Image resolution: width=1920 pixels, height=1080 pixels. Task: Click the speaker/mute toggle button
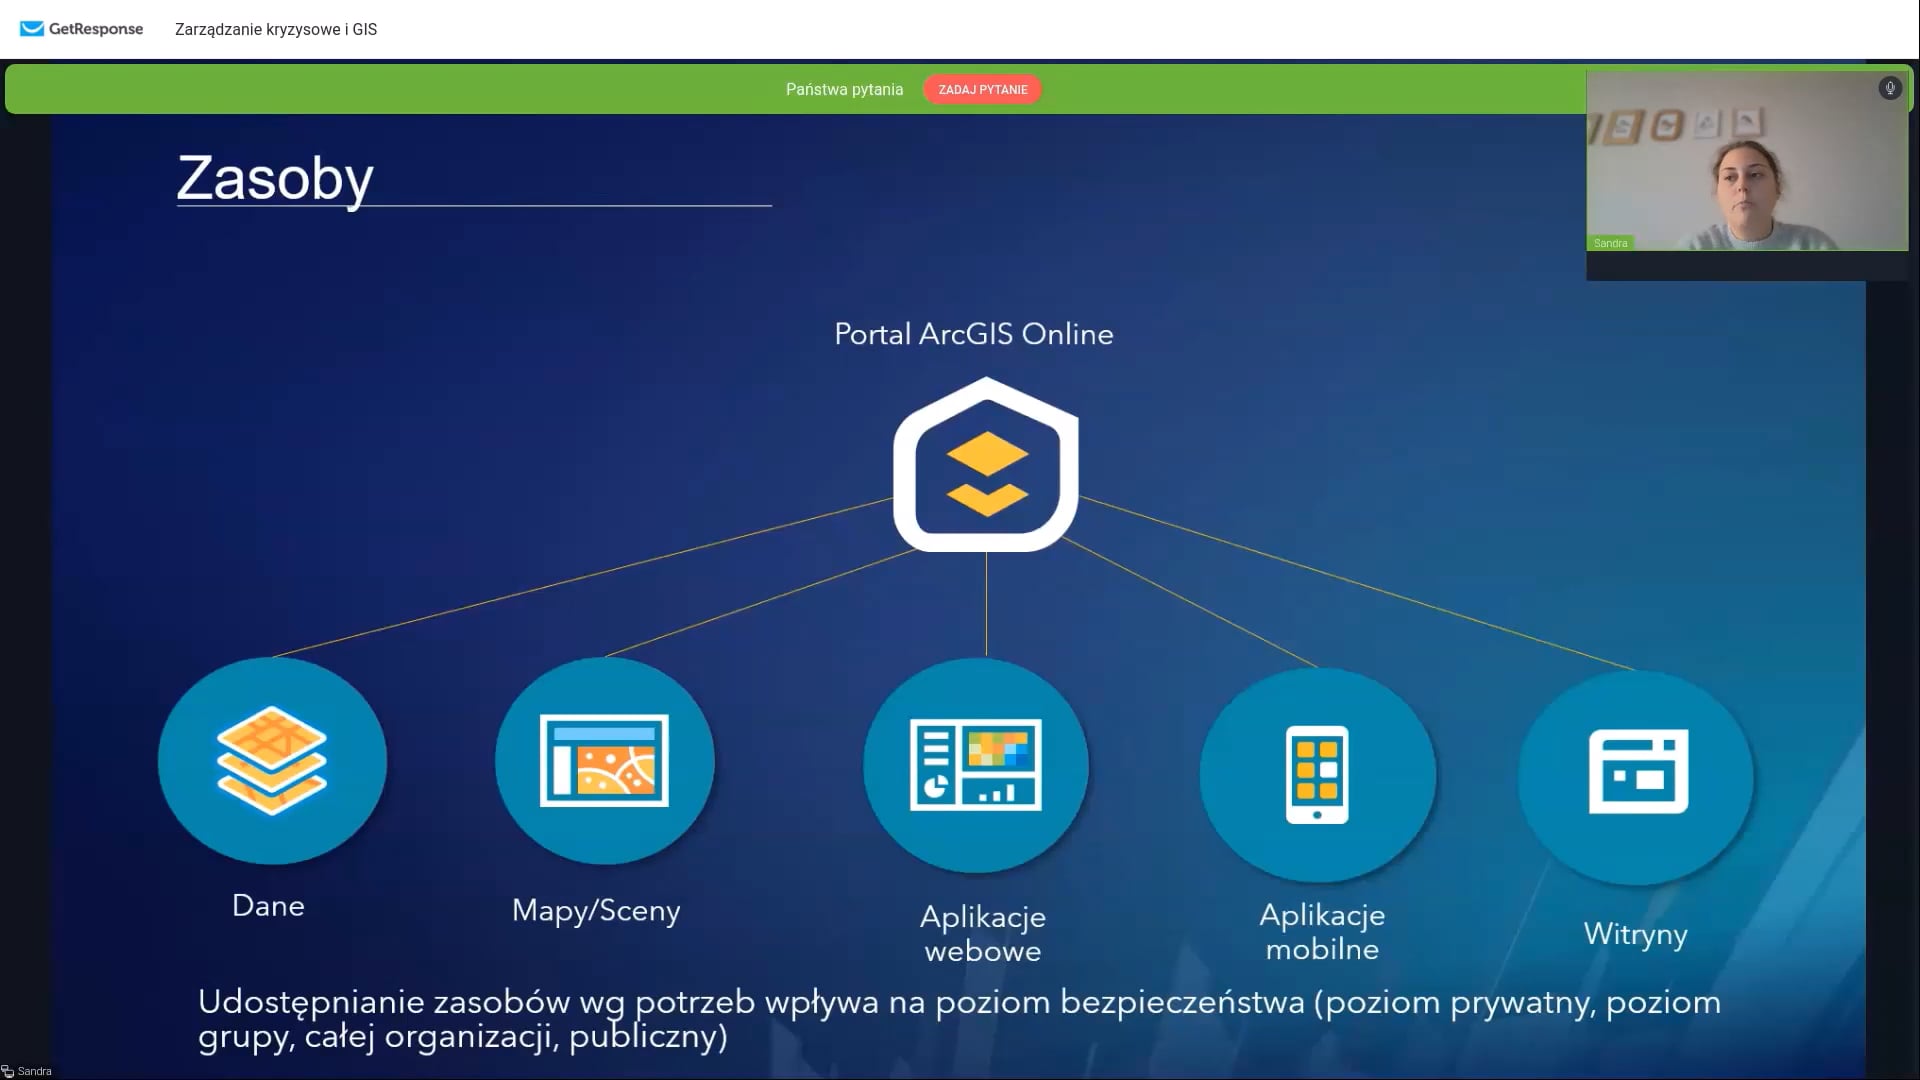tap(1891, 88)
